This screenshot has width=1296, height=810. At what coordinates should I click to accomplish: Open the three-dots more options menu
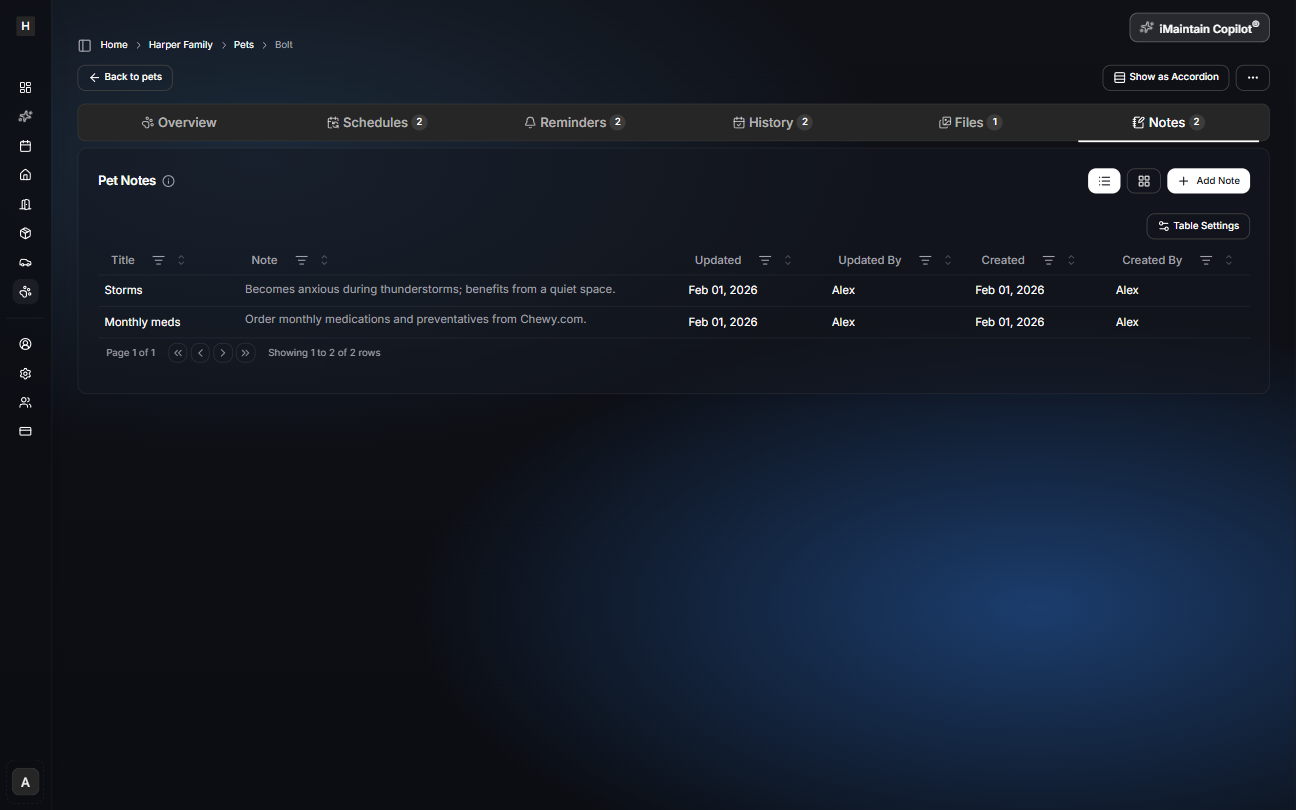[1252, 77]
